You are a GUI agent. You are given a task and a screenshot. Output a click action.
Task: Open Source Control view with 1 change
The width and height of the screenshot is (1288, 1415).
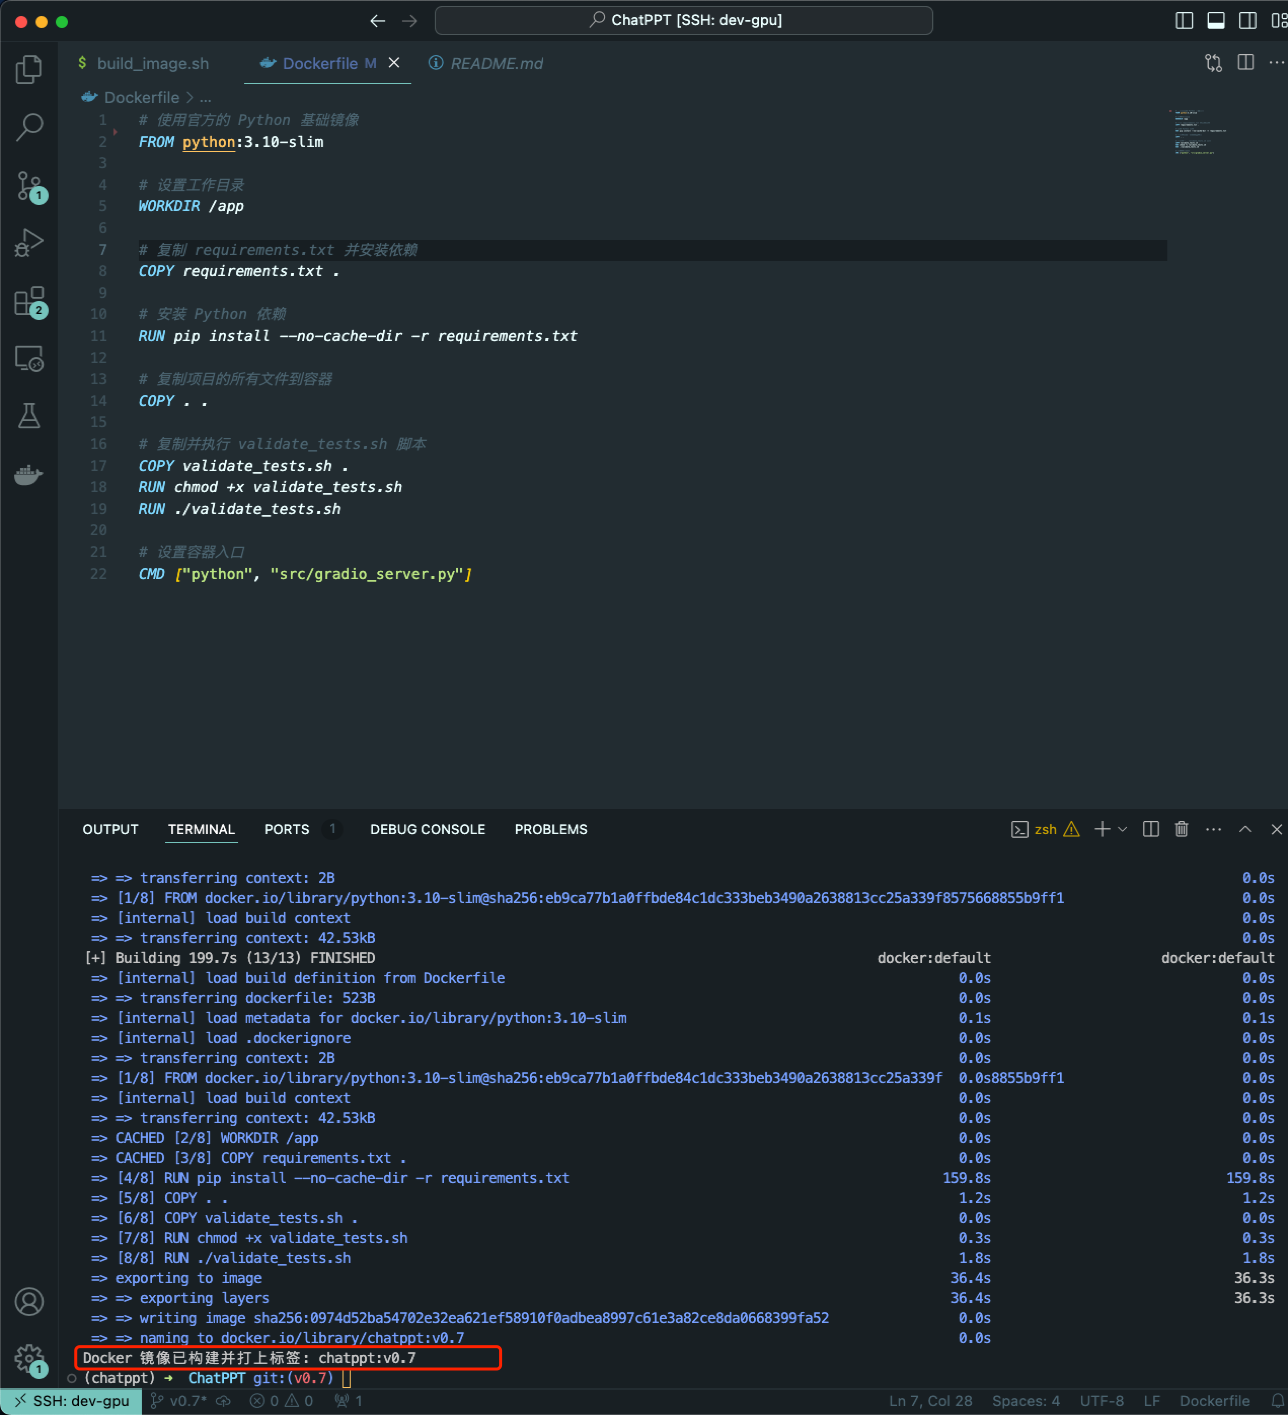coord(31,186)
